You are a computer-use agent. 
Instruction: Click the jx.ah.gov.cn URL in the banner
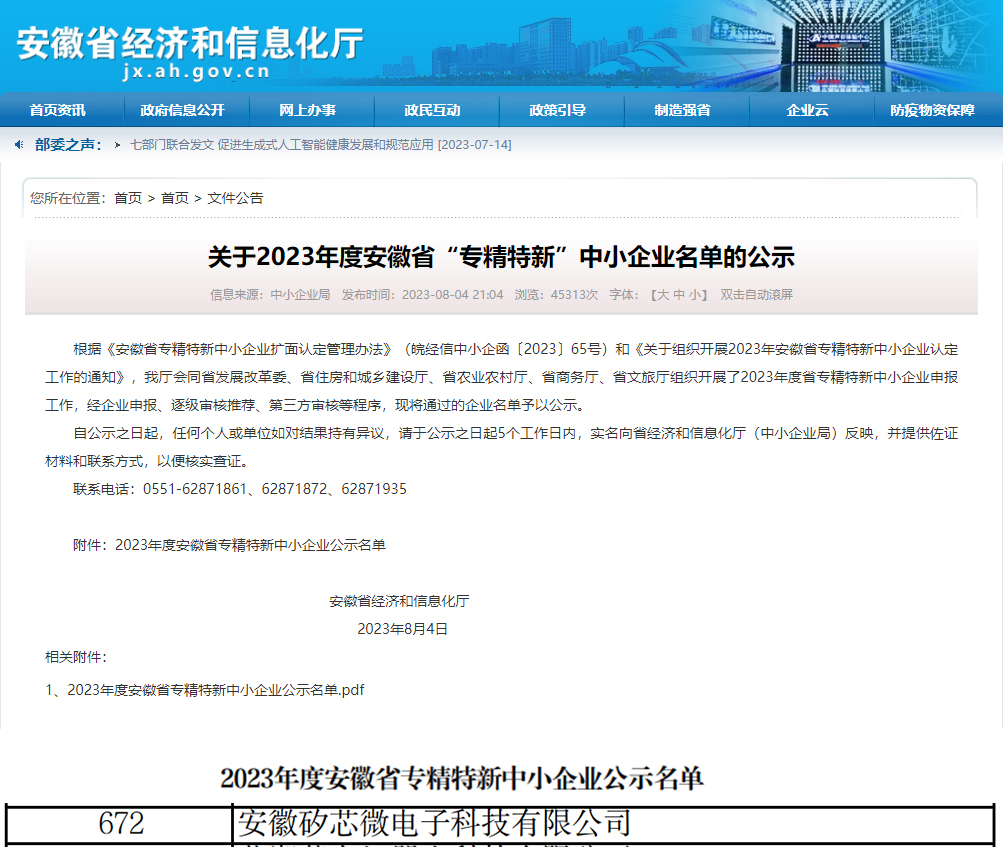196,71
